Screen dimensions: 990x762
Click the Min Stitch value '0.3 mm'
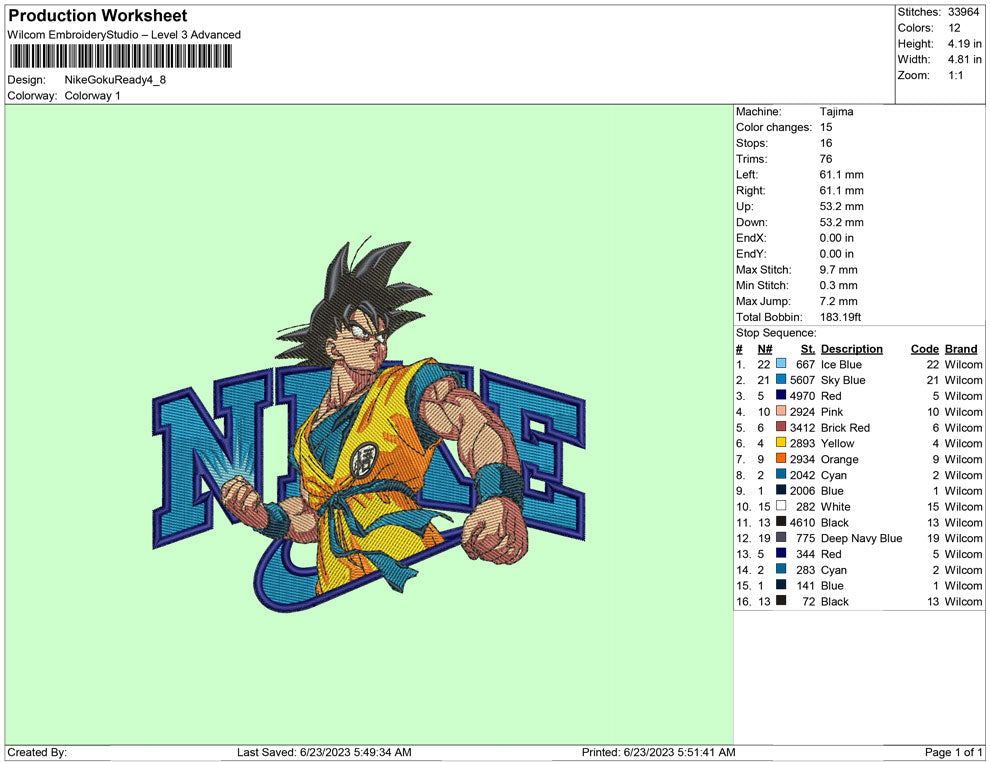(x=838, y=285)
